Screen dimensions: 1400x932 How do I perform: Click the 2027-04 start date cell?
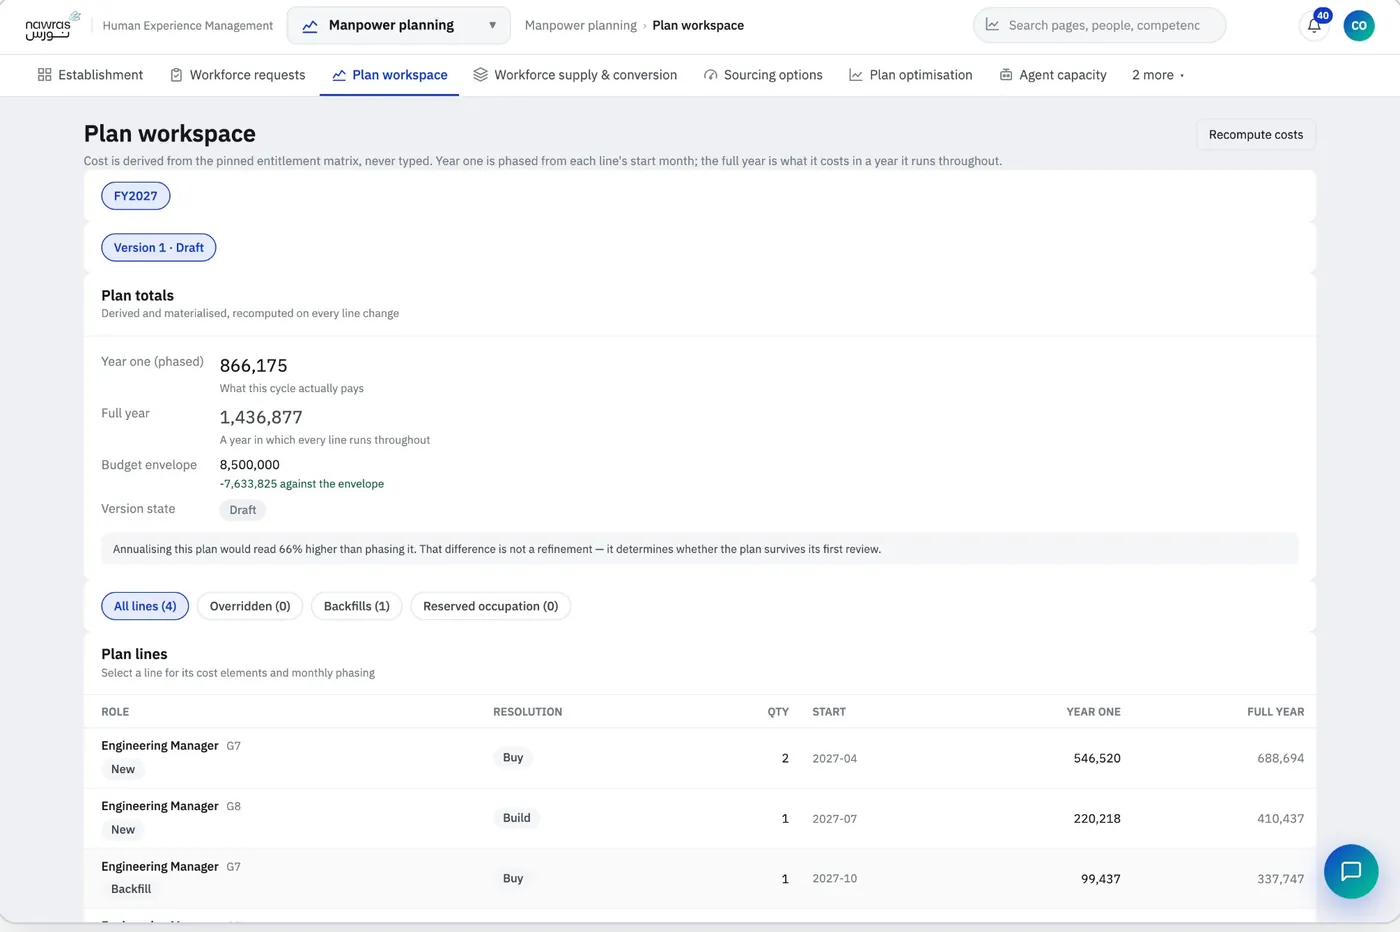click(x=835, y=759)
